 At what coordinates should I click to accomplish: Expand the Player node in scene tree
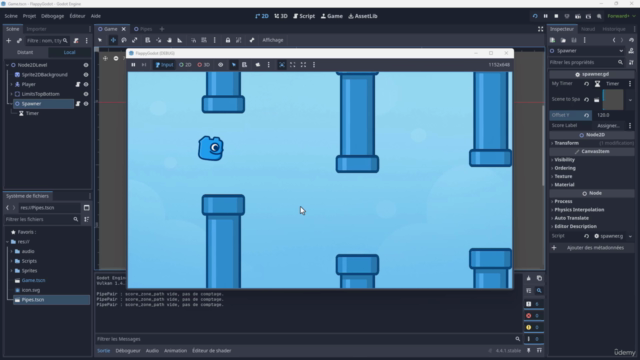point(11,84)
